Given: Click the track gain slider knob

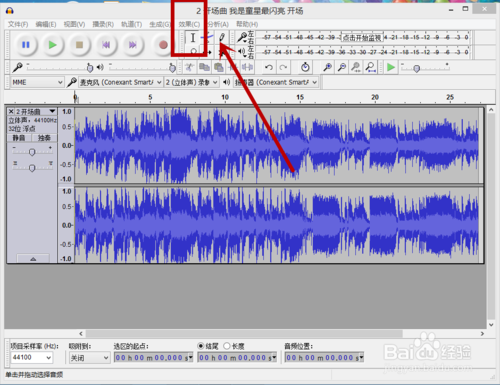Looking at the screenshot, I should (32, 152).
